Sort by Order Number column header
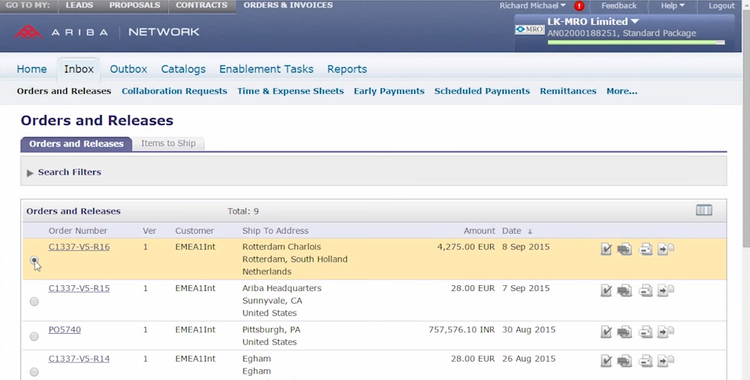750x380 pixels. point(77,231)
